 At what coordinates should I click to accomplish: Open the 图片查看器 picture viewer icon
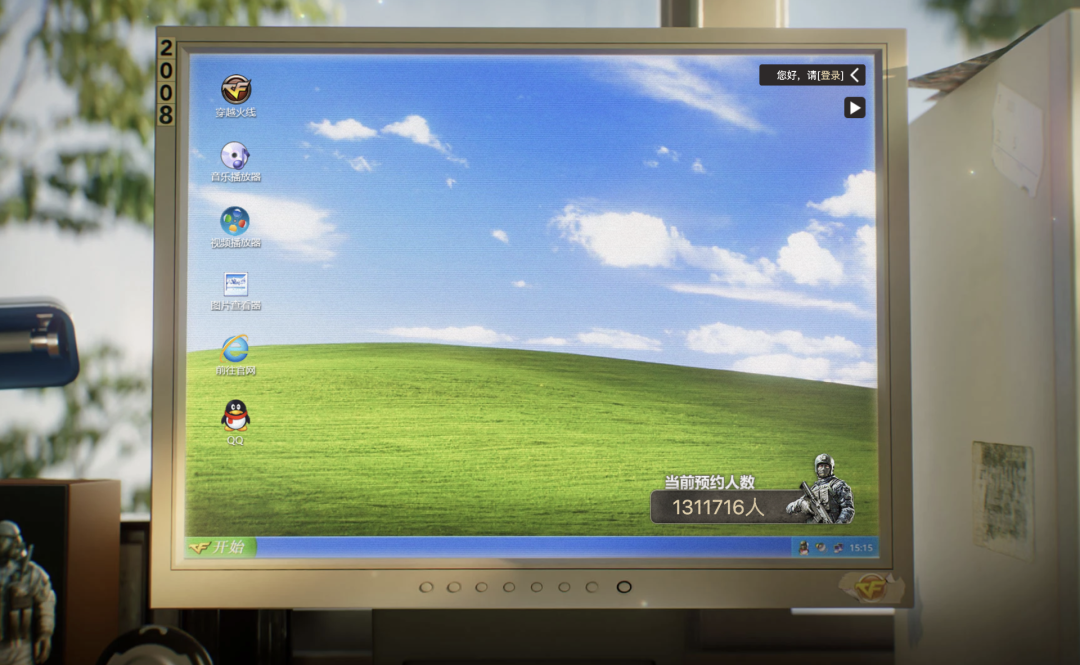(236, 291)
